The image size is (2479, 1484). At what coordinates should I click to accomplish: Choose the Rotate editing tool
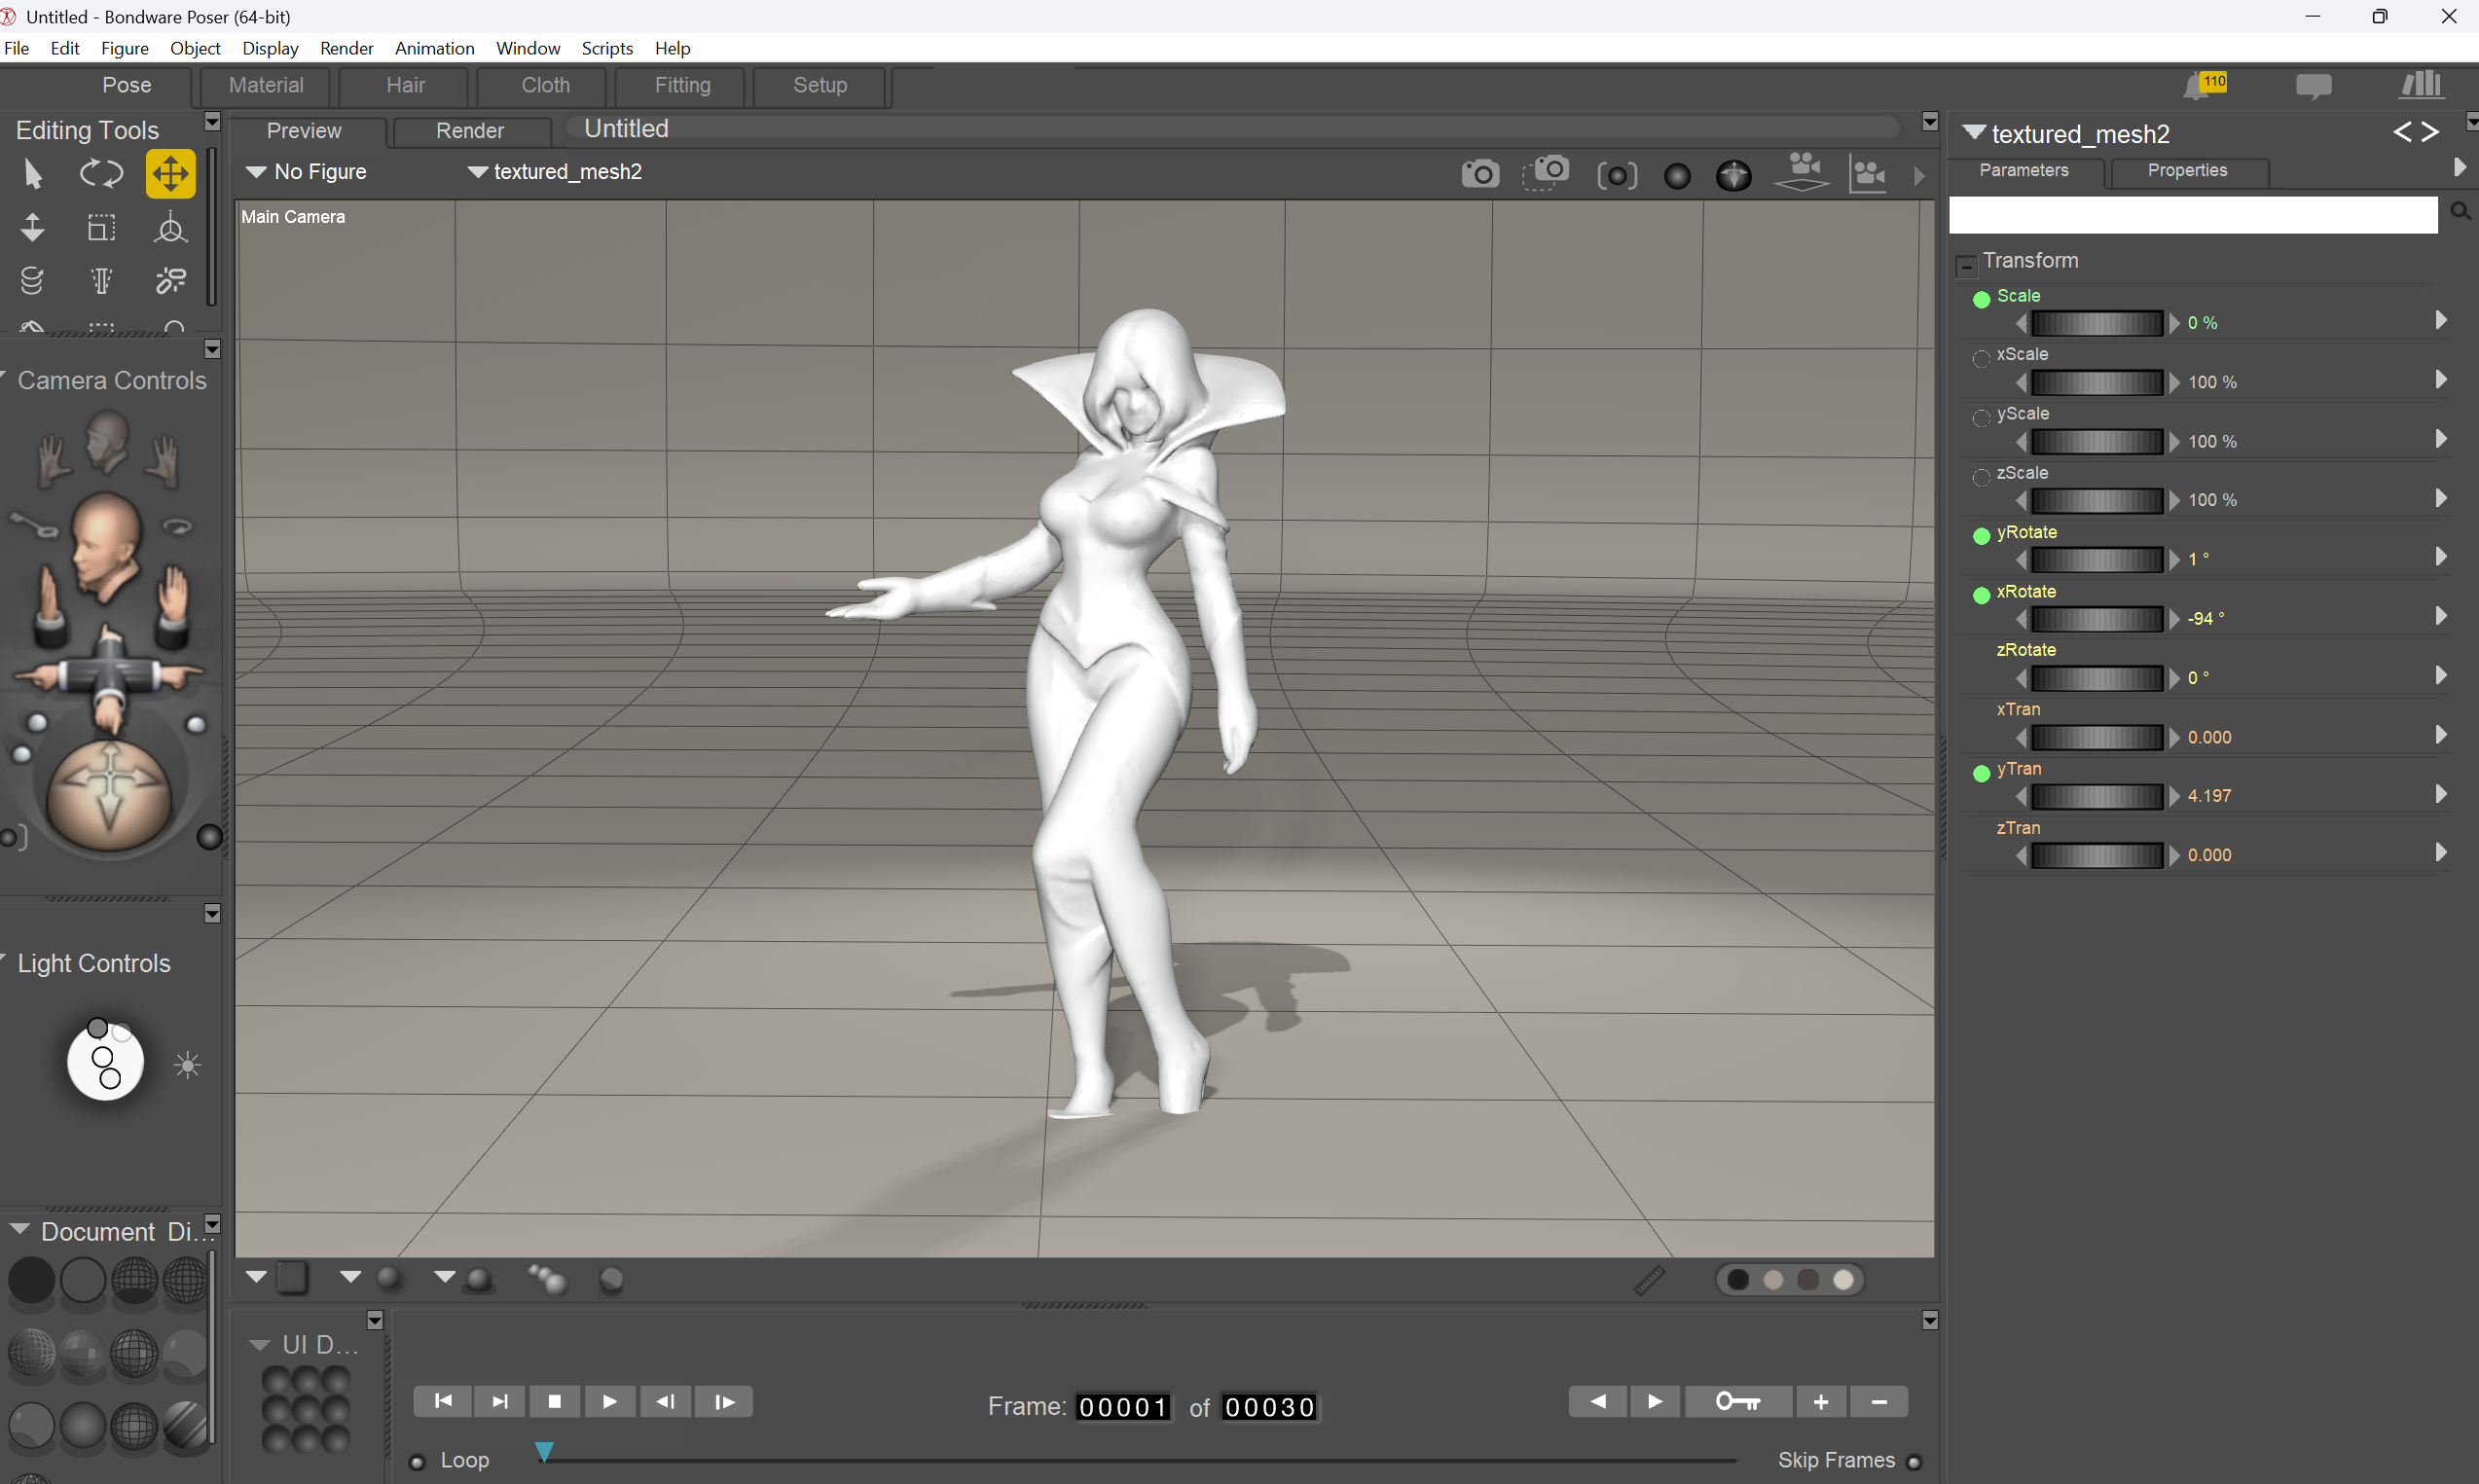point(101,174)
